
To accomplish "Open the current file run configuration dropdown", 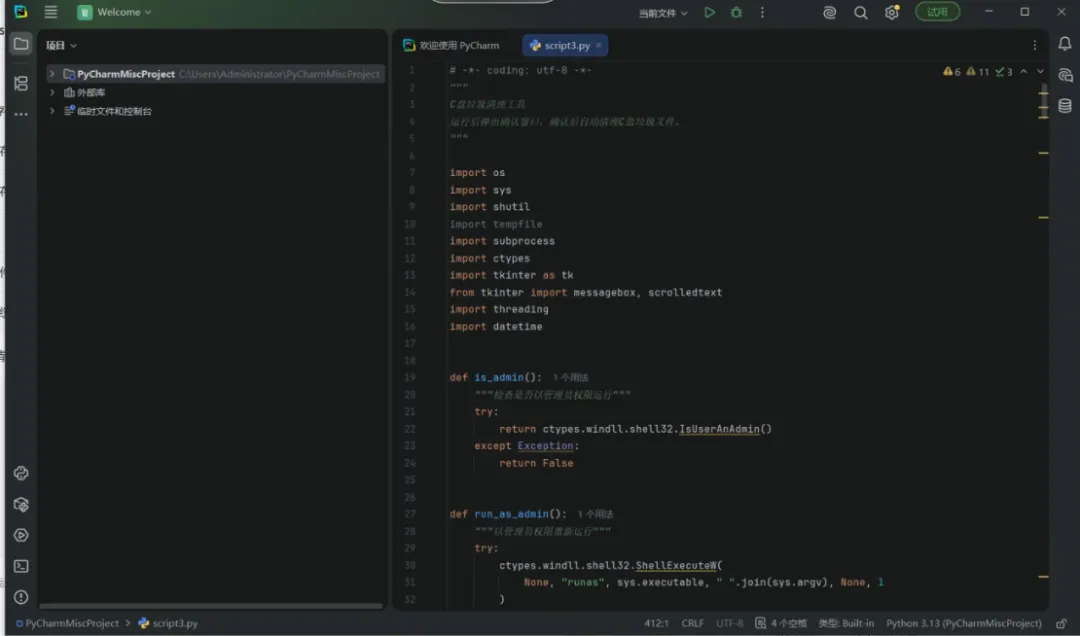I will (663, 13).
